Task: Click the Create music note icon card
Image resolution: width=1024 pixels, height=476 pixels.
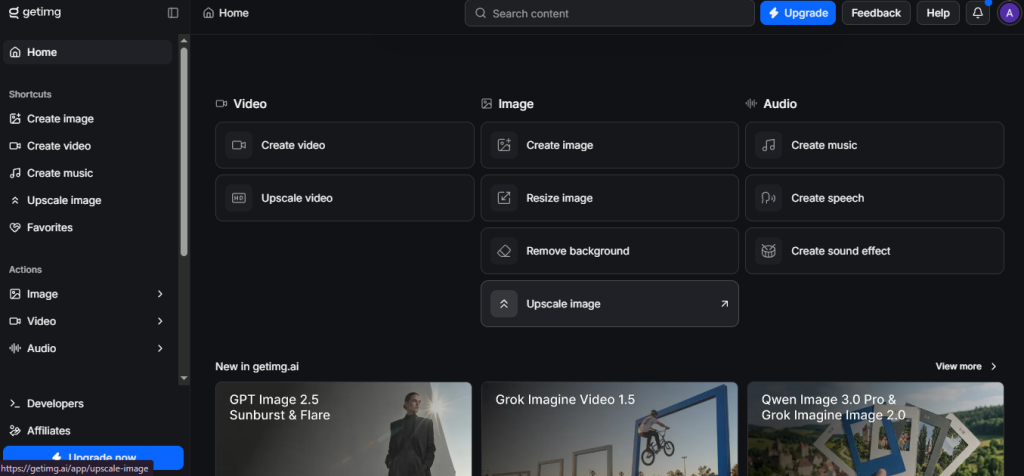Action: point(768,145)
